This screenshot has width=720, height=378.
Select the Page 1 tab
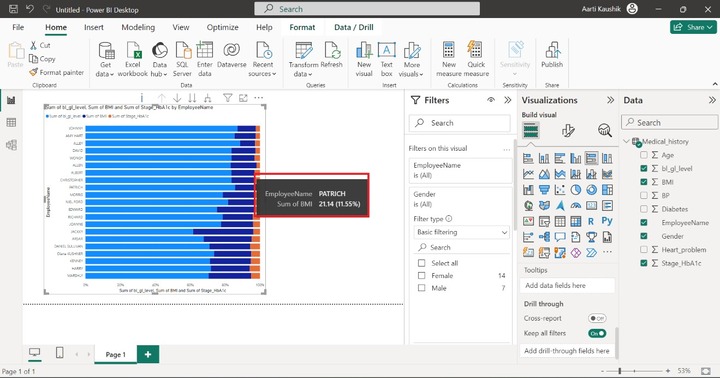115,354
